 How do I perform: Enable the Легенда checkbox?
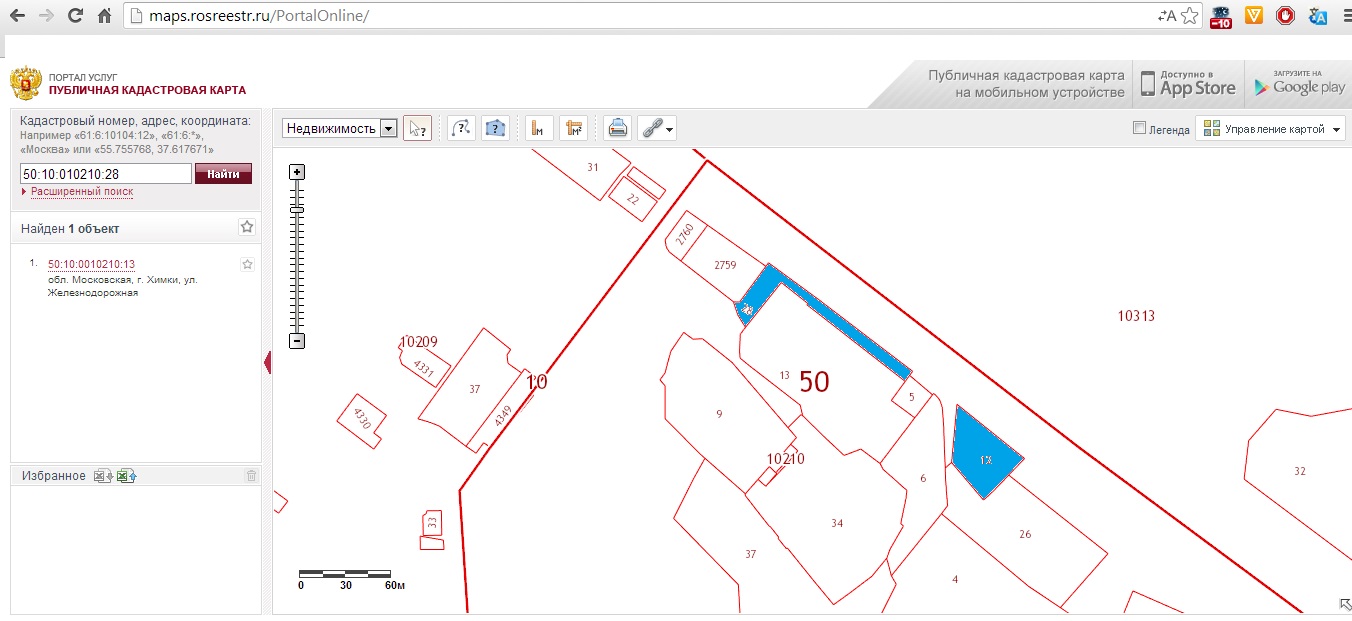(1139, 128)
